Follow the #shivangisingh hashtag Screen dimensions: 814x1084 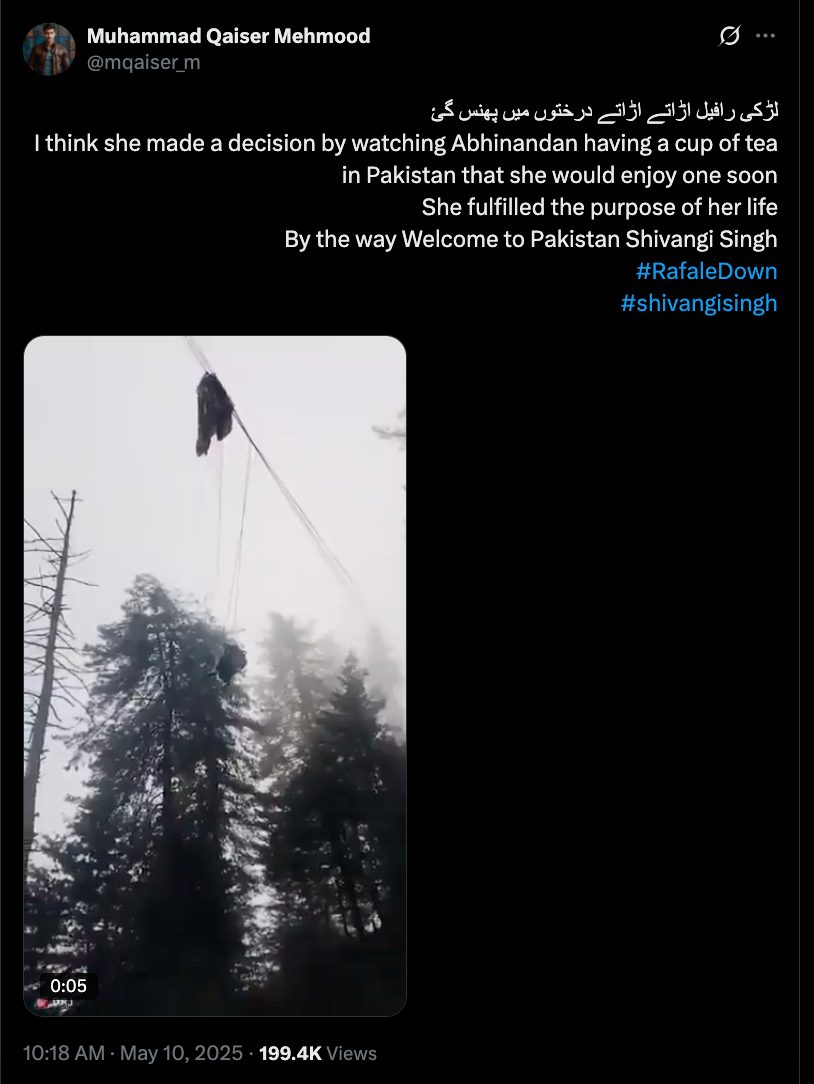point(699,303)
